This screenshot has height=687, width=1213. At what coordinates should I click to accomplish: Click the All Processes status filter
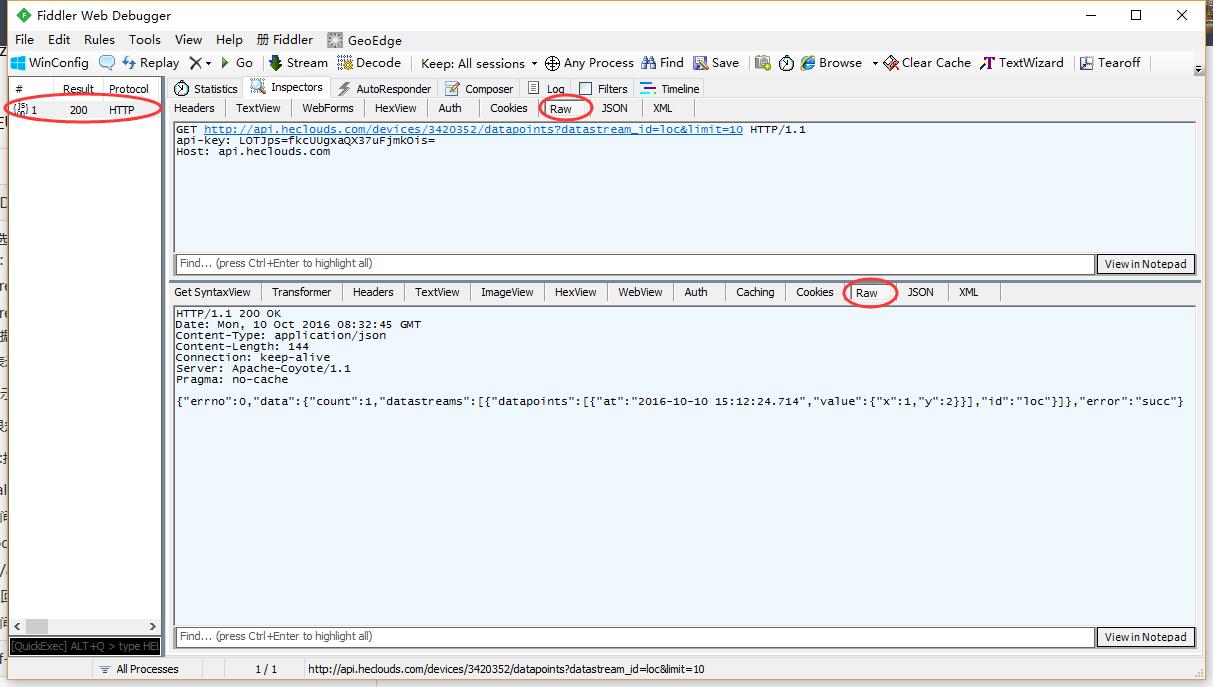[138, 669]
